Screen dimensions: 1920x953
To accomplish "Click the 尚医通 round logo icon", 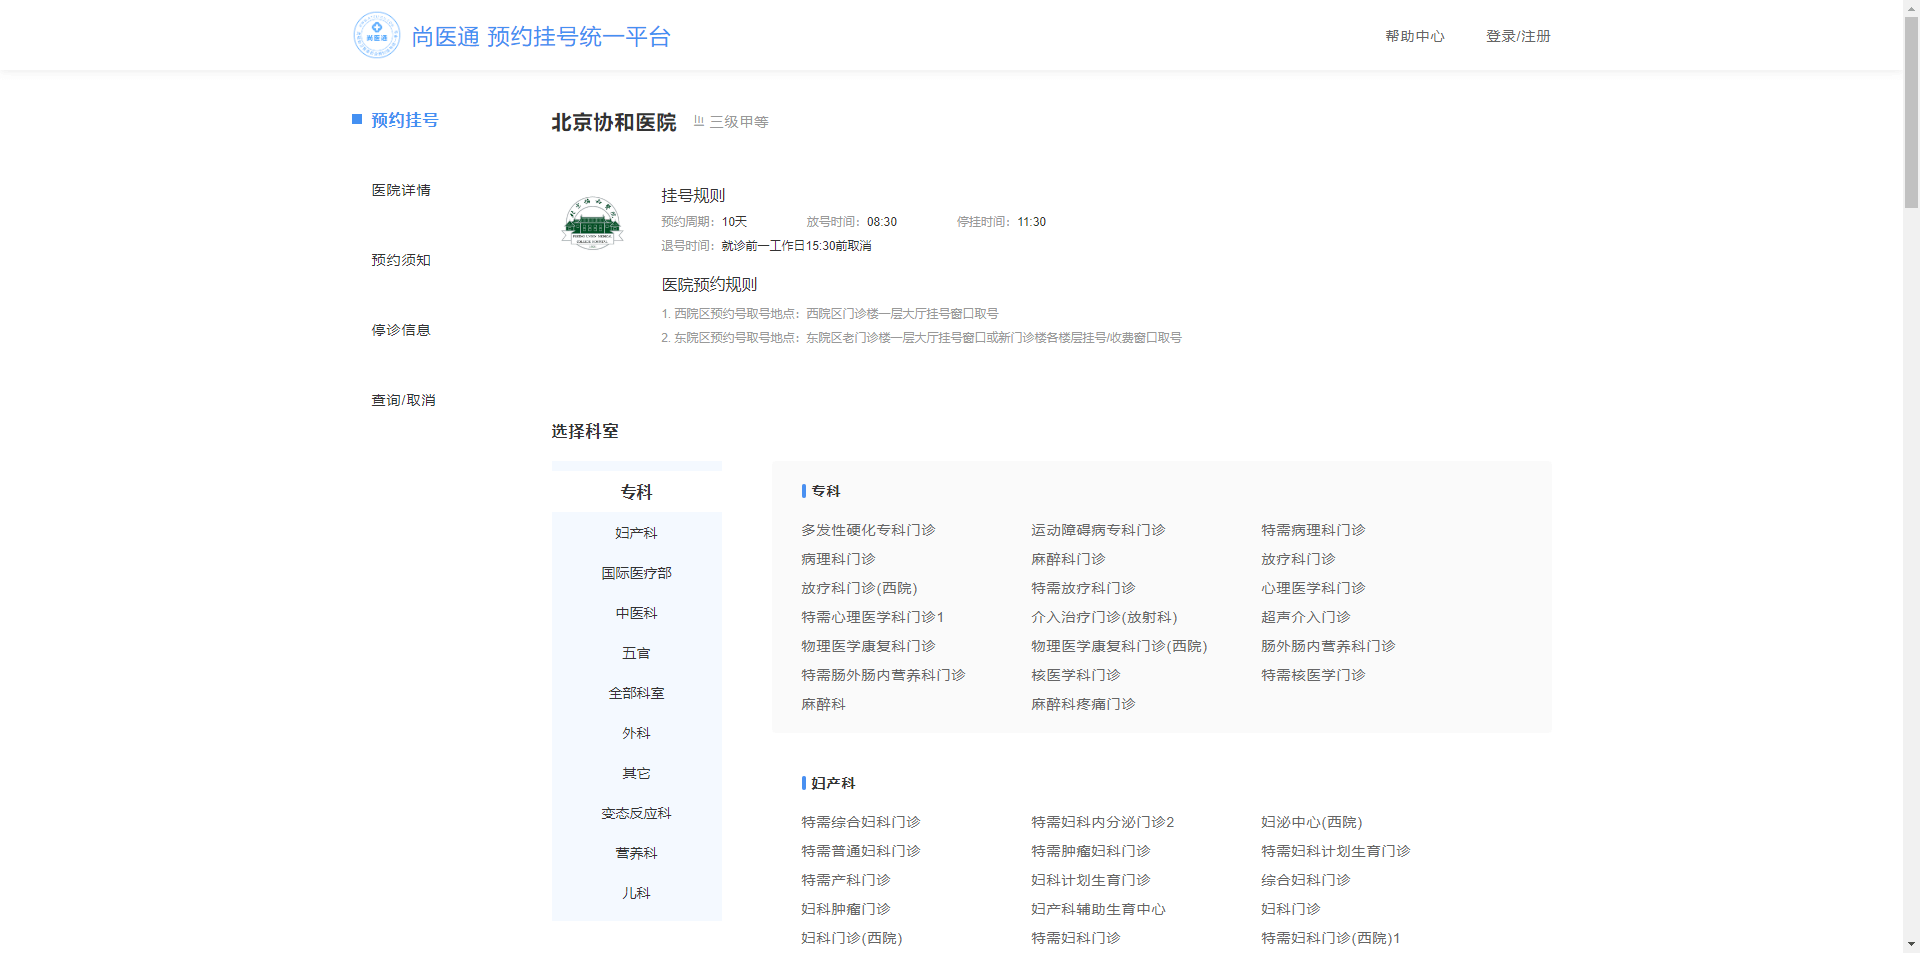I will [377, 35].
